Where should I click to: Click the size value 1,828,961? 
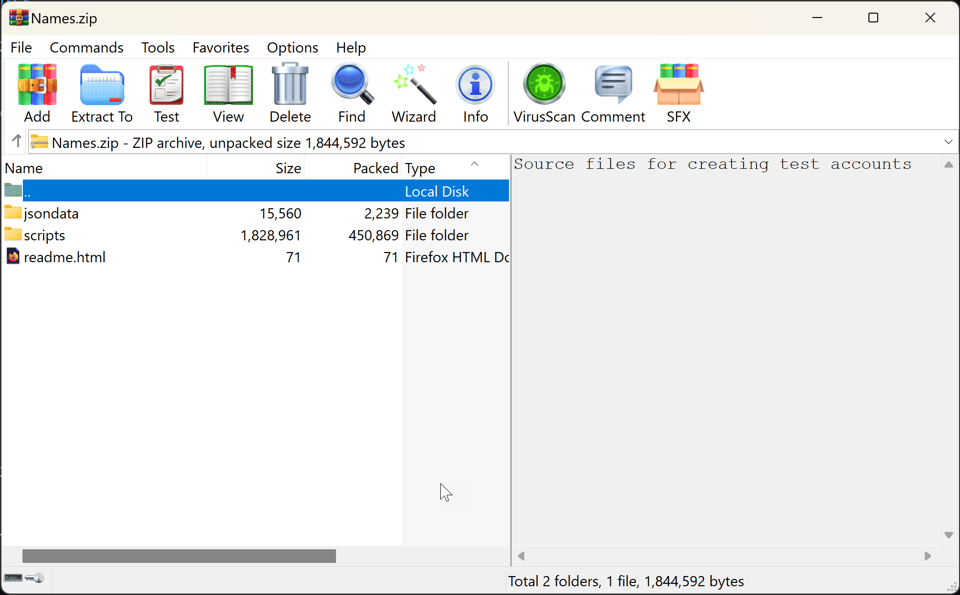tap(271, 236)
